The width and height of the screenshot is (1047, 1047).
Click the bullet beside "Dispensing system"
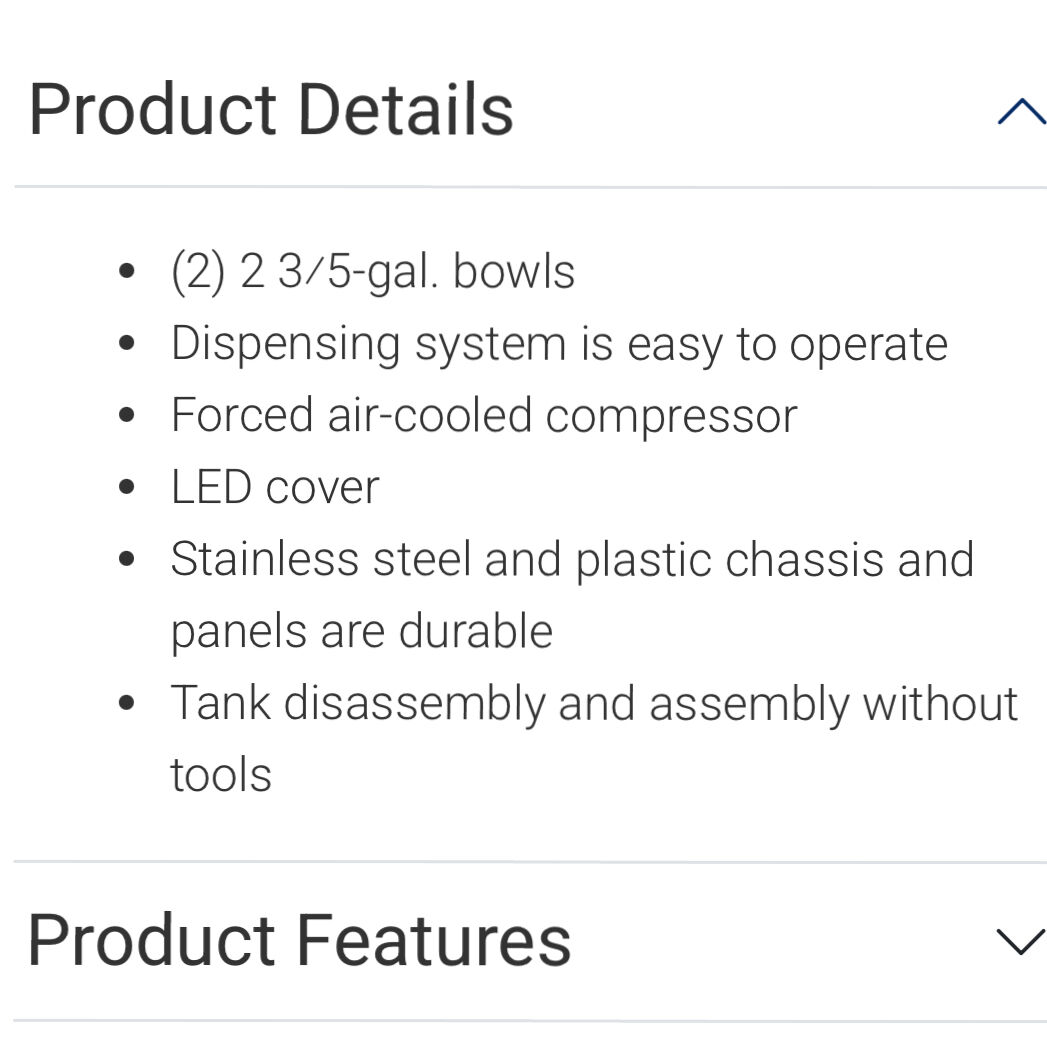point(126,345)
